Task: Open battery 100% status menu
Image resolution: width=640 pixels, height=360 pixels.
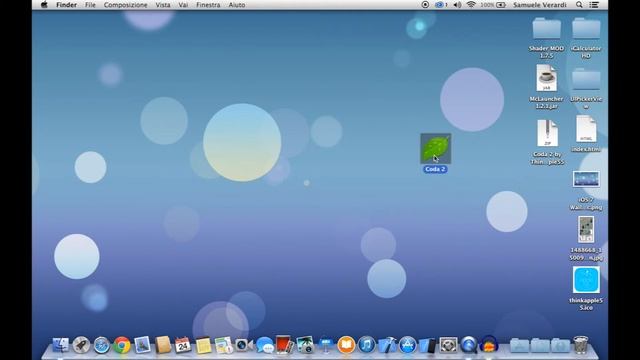Action: [493, 5]
